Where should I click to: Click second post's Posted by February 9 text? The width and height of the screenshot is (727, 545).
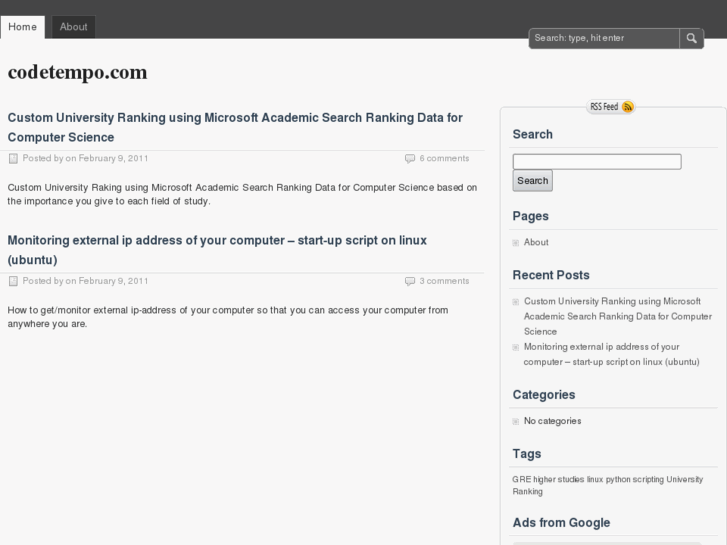pyautogui.click(x=85, y=281)
